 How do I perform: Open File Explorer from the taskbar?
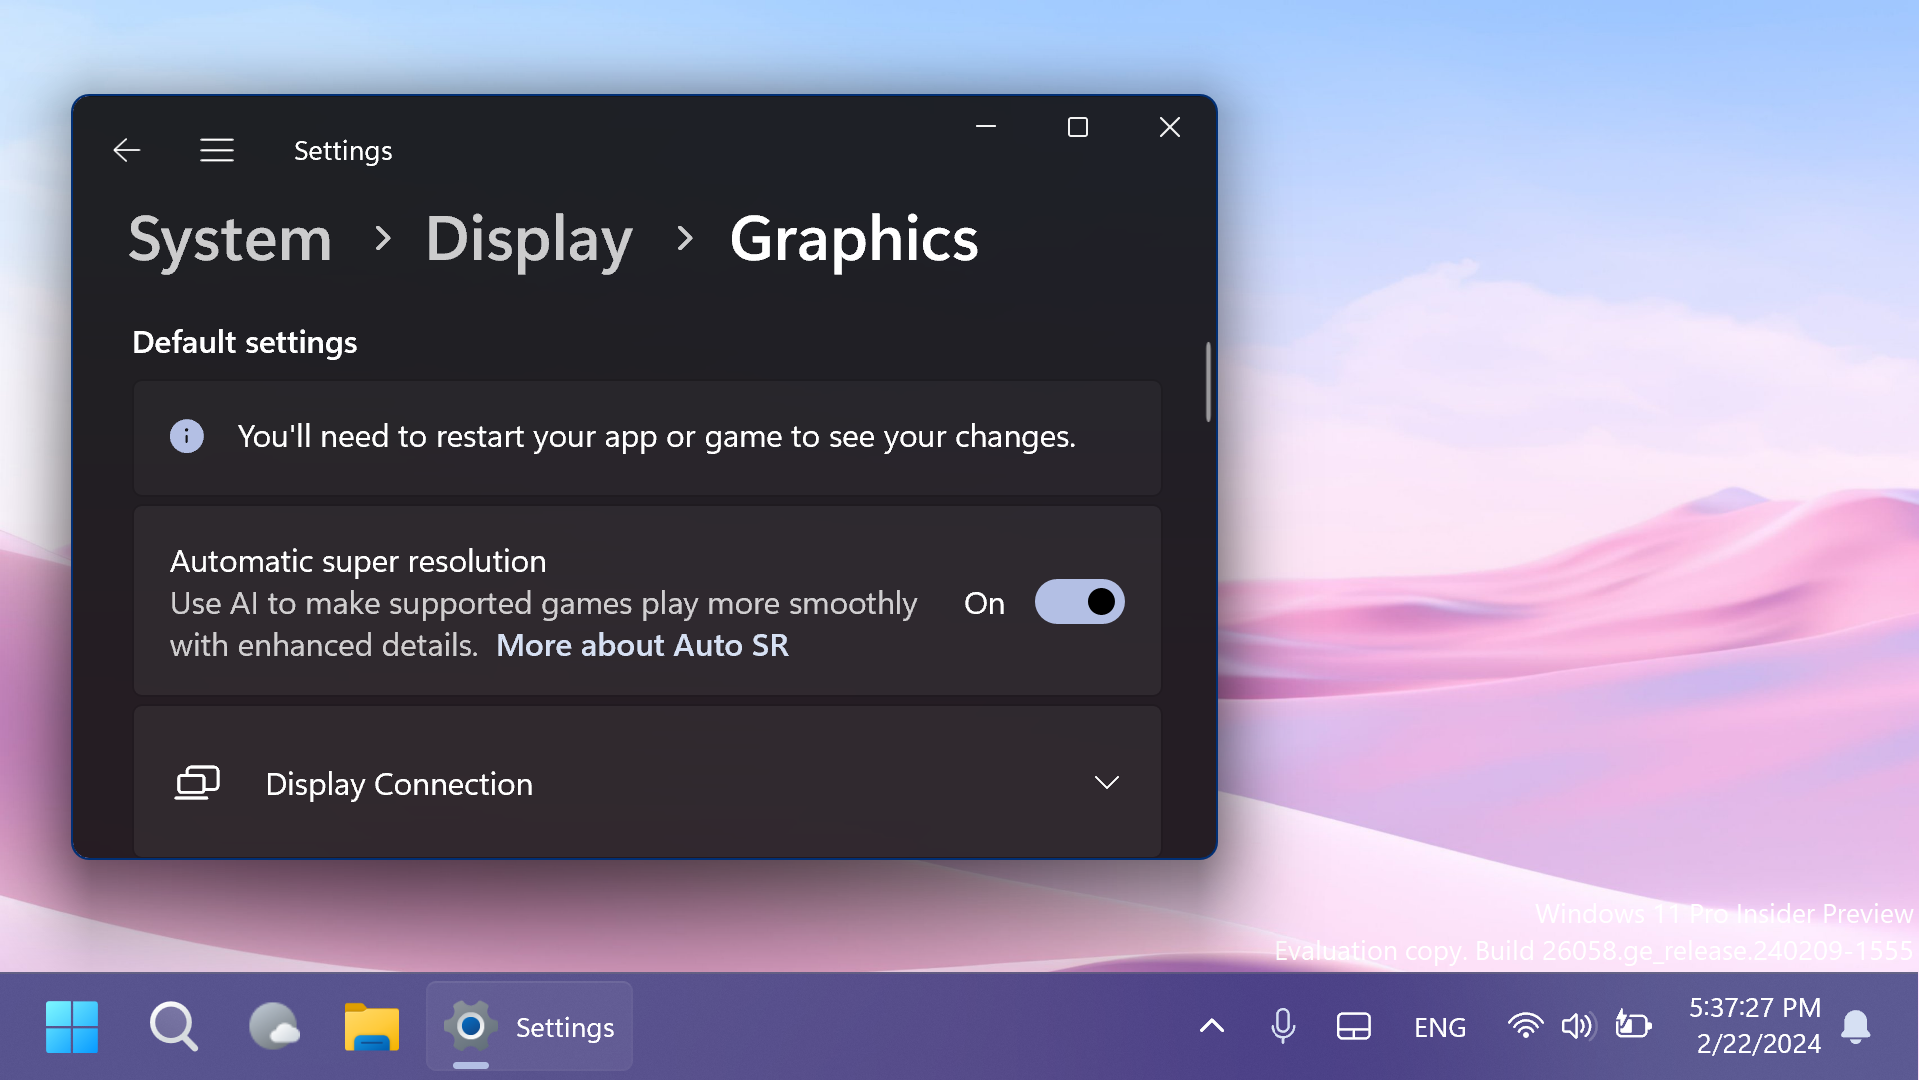[371, 1026]
